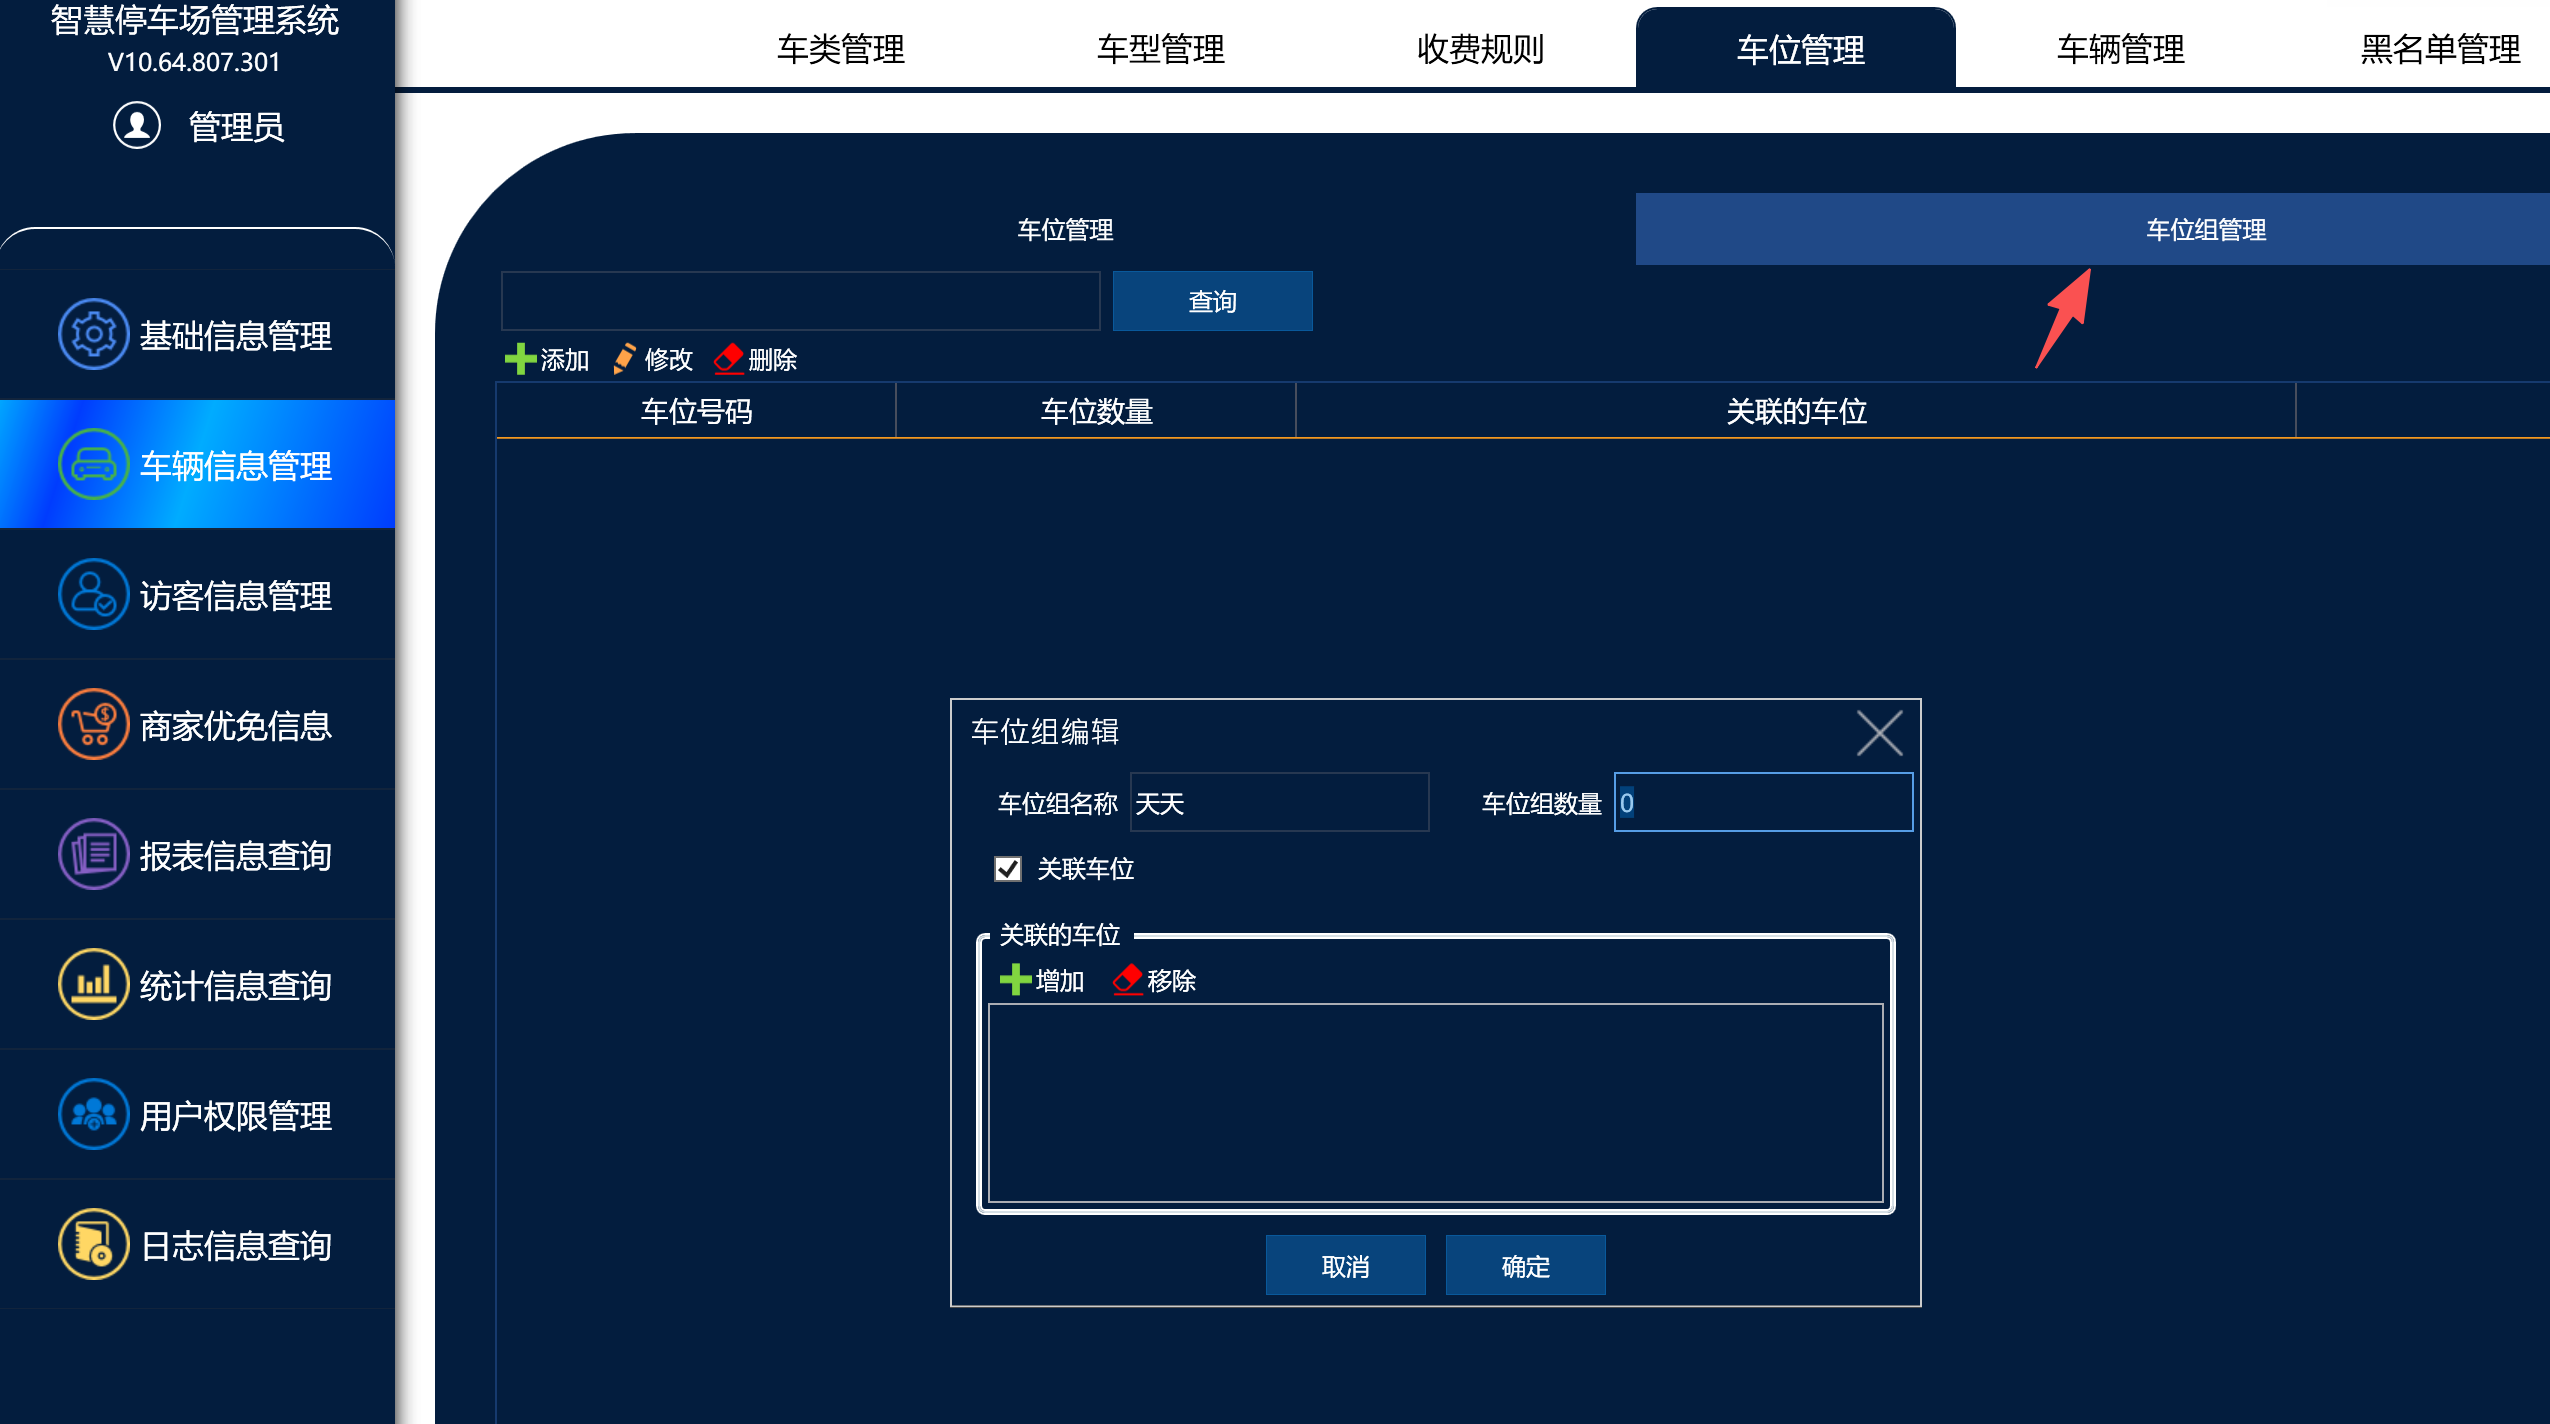Image resolution: width=2550 pixels, height=1424 pixels.
Task: Open 统计信息查询 bar chart icon
Action: click(93, 984)
